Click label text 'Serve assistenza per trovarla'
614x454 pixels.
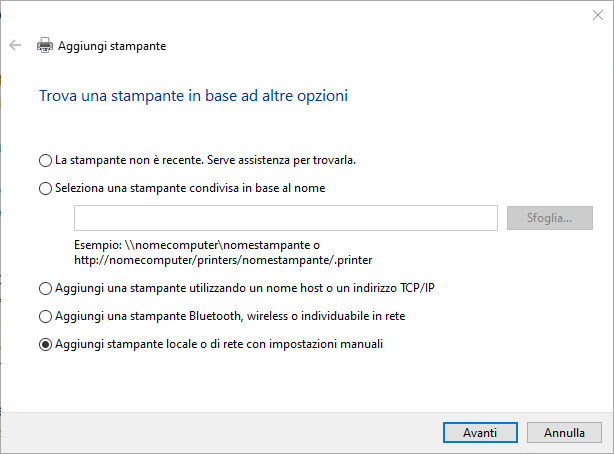point(289,160)
